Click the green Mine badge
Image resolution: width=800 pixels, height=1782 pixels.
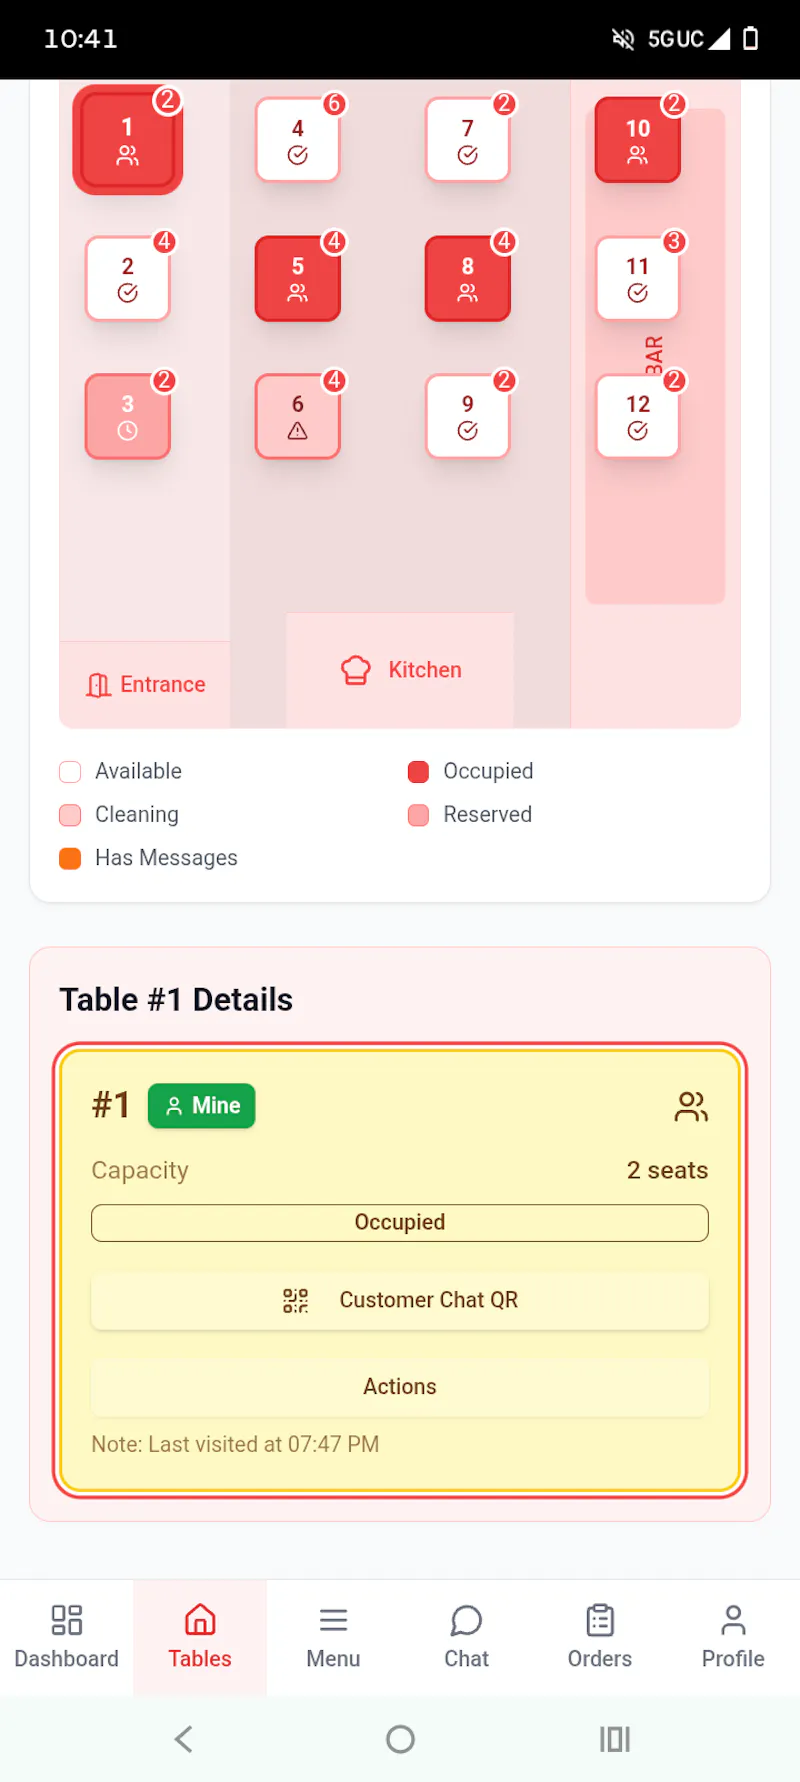click(202, 1106)
